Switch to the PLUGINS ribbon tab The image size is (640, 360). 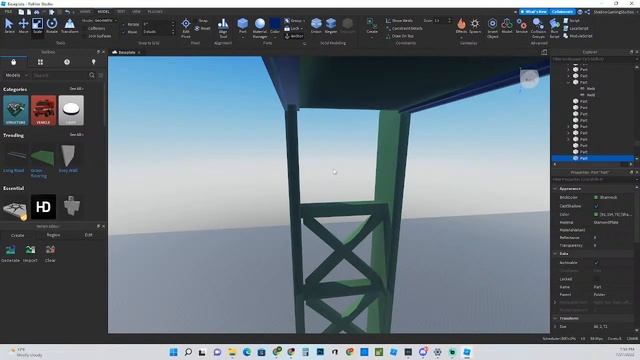tap(155, 12)
